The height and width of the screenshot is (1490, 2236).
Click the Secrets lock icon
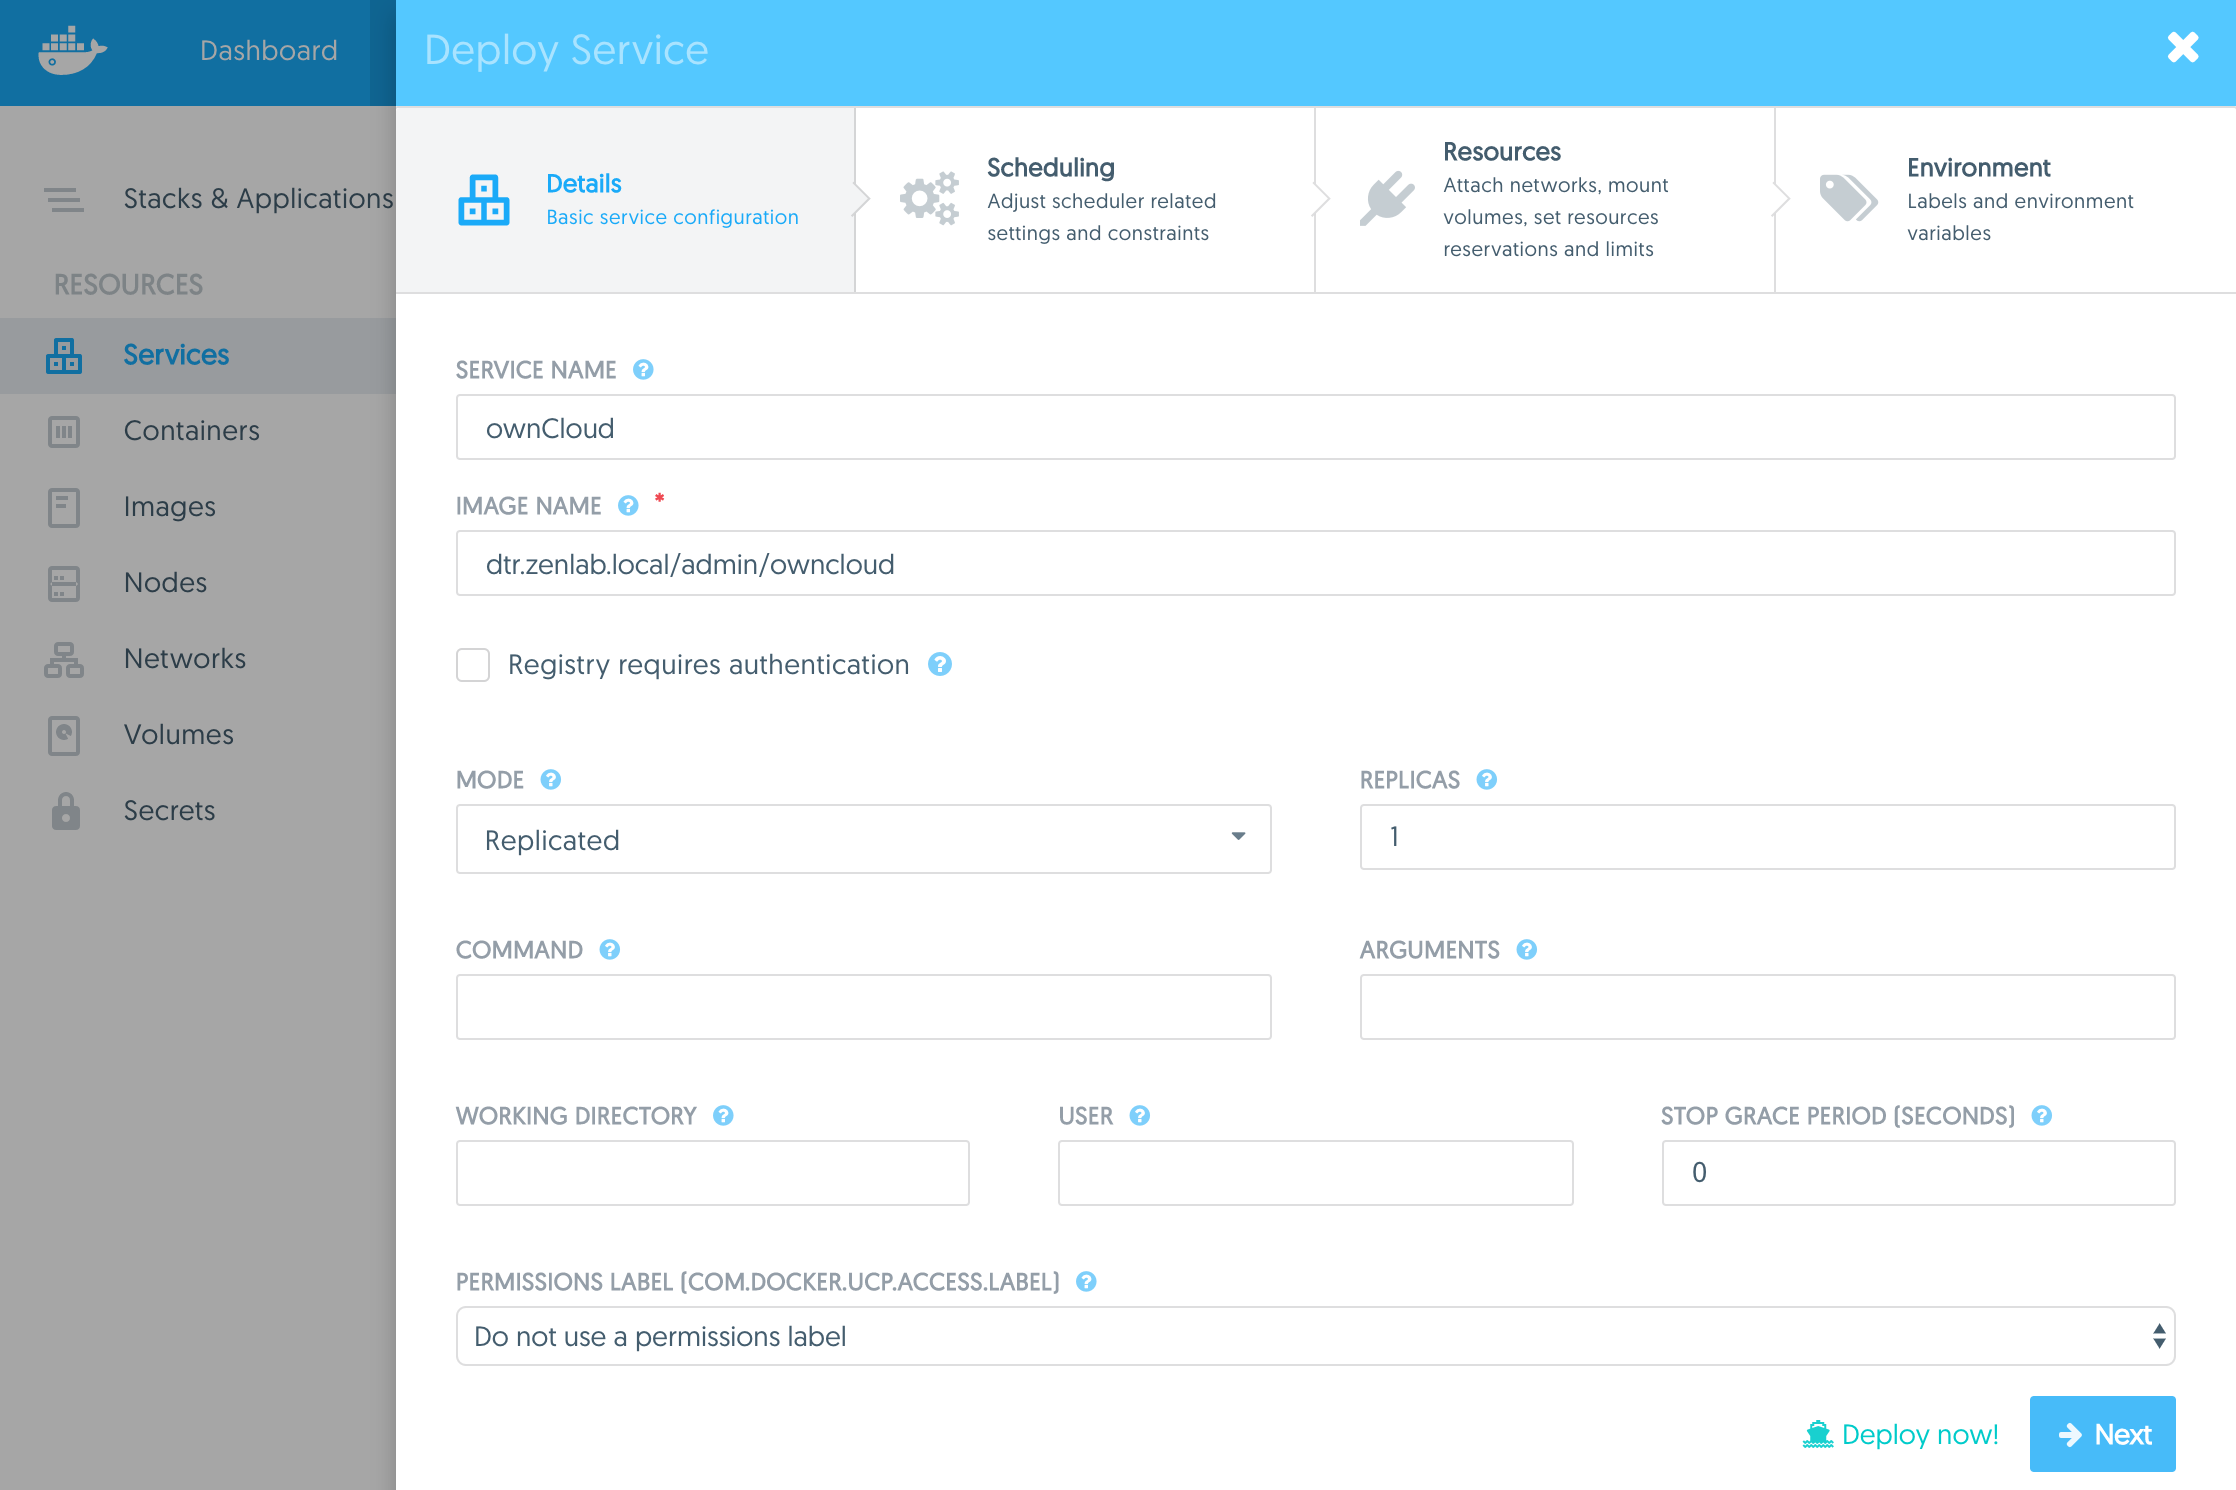click(65, 811)
